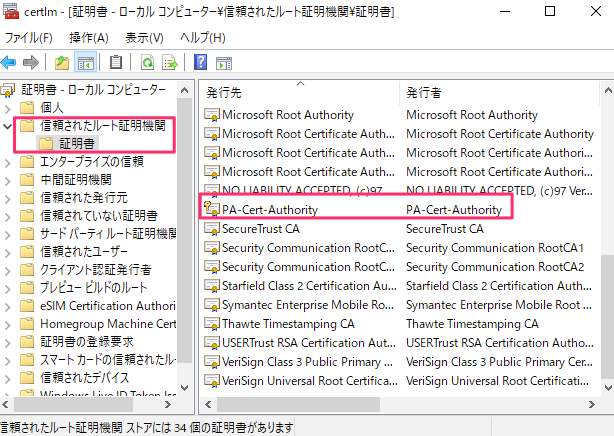Click the certificate list scroll right arrow
The height and width of the screenshot is (436, 614).
(592, 404)
